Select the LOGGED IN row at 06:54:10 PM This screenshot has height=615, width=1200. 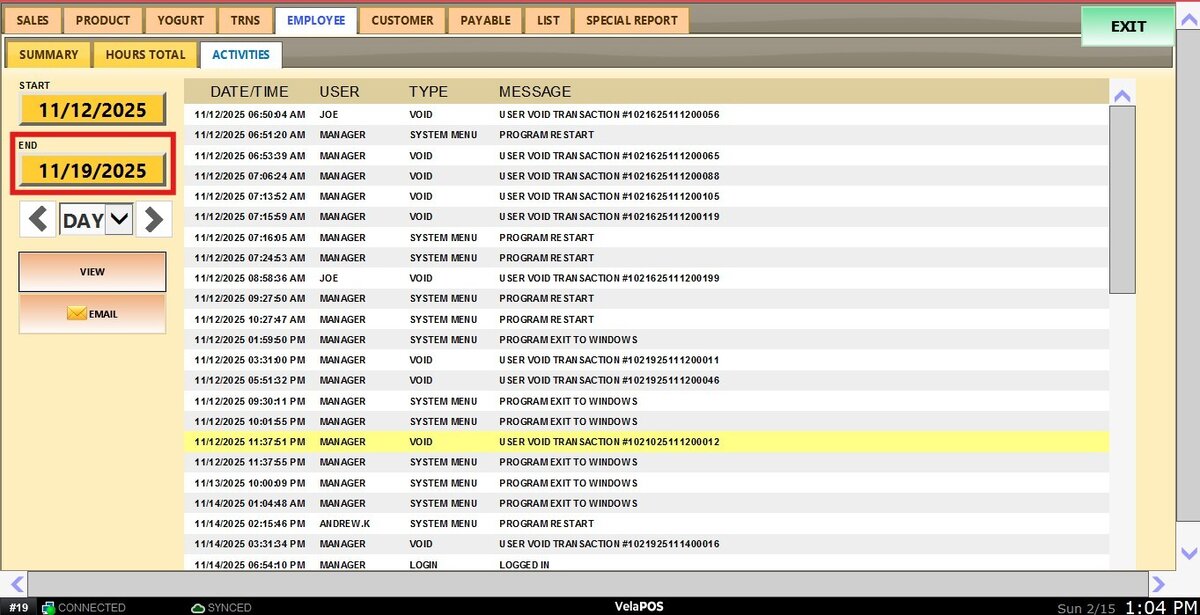coord(646,564)
